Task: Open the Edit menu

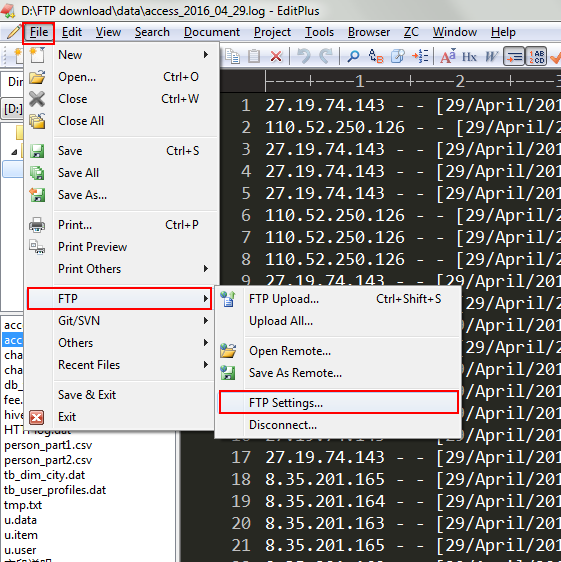Action: pos(72,33)
